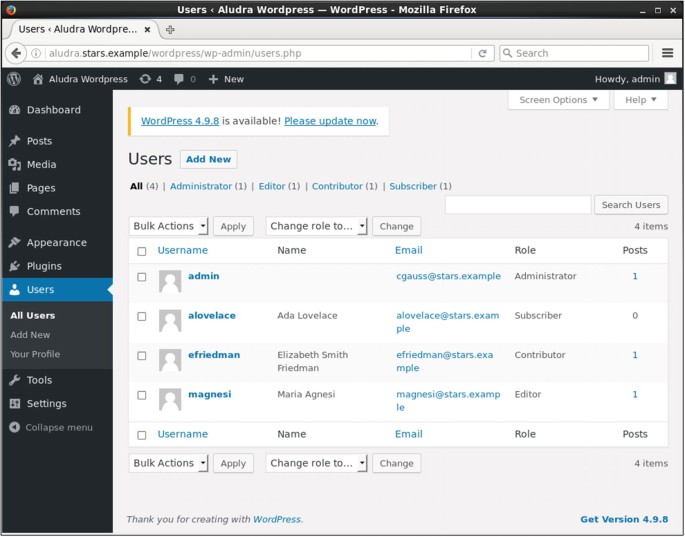685x537 pixels.
Task: Click the comments bubble icon in admin bar
Action: tap(179, 79)
